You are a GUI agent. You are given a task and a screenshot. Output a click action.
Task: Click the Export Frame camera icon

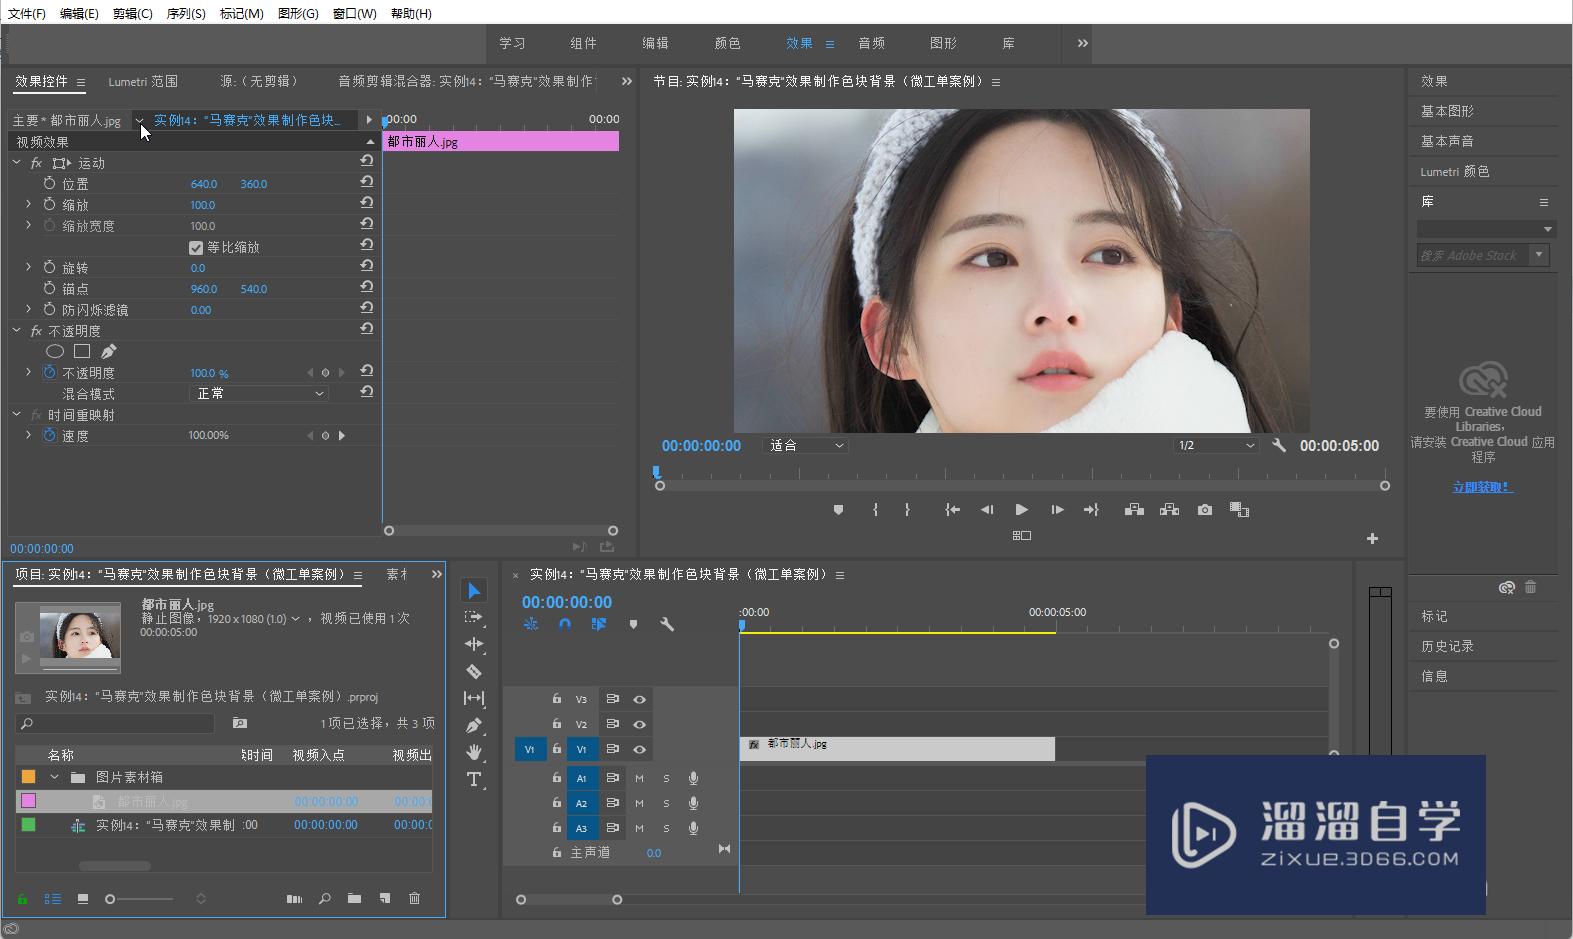click(x=1205, y=510)
